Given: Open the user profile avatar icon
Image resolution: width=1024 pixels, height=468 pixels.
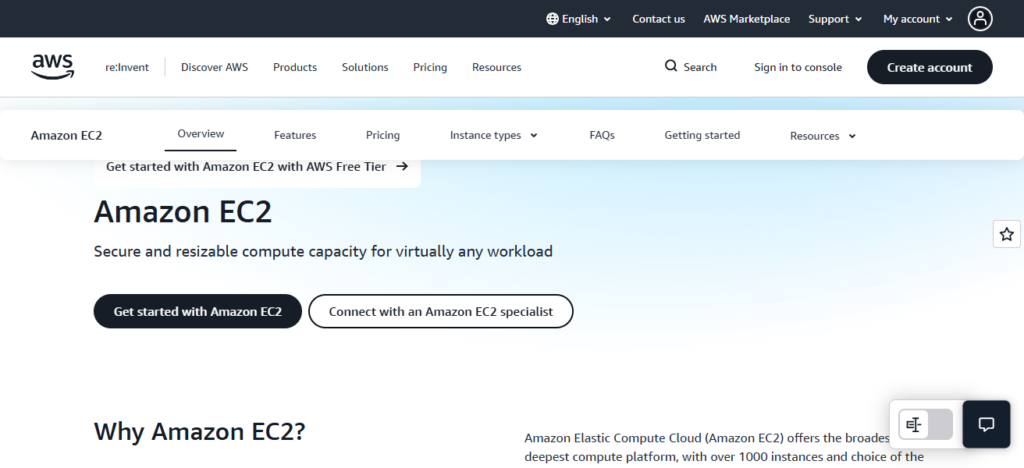Looking at the screenshot, I should point(980,19).
